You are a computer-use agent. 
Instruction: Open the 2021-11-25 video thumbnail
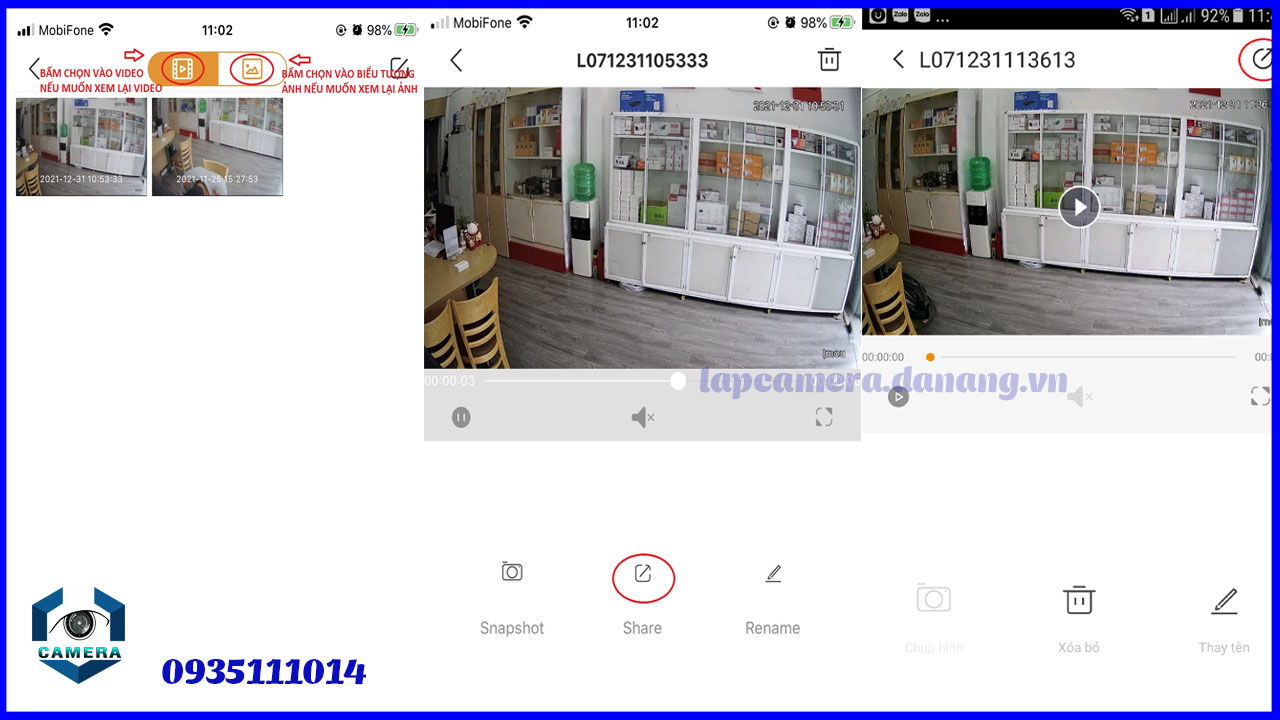tap(217, 146)
